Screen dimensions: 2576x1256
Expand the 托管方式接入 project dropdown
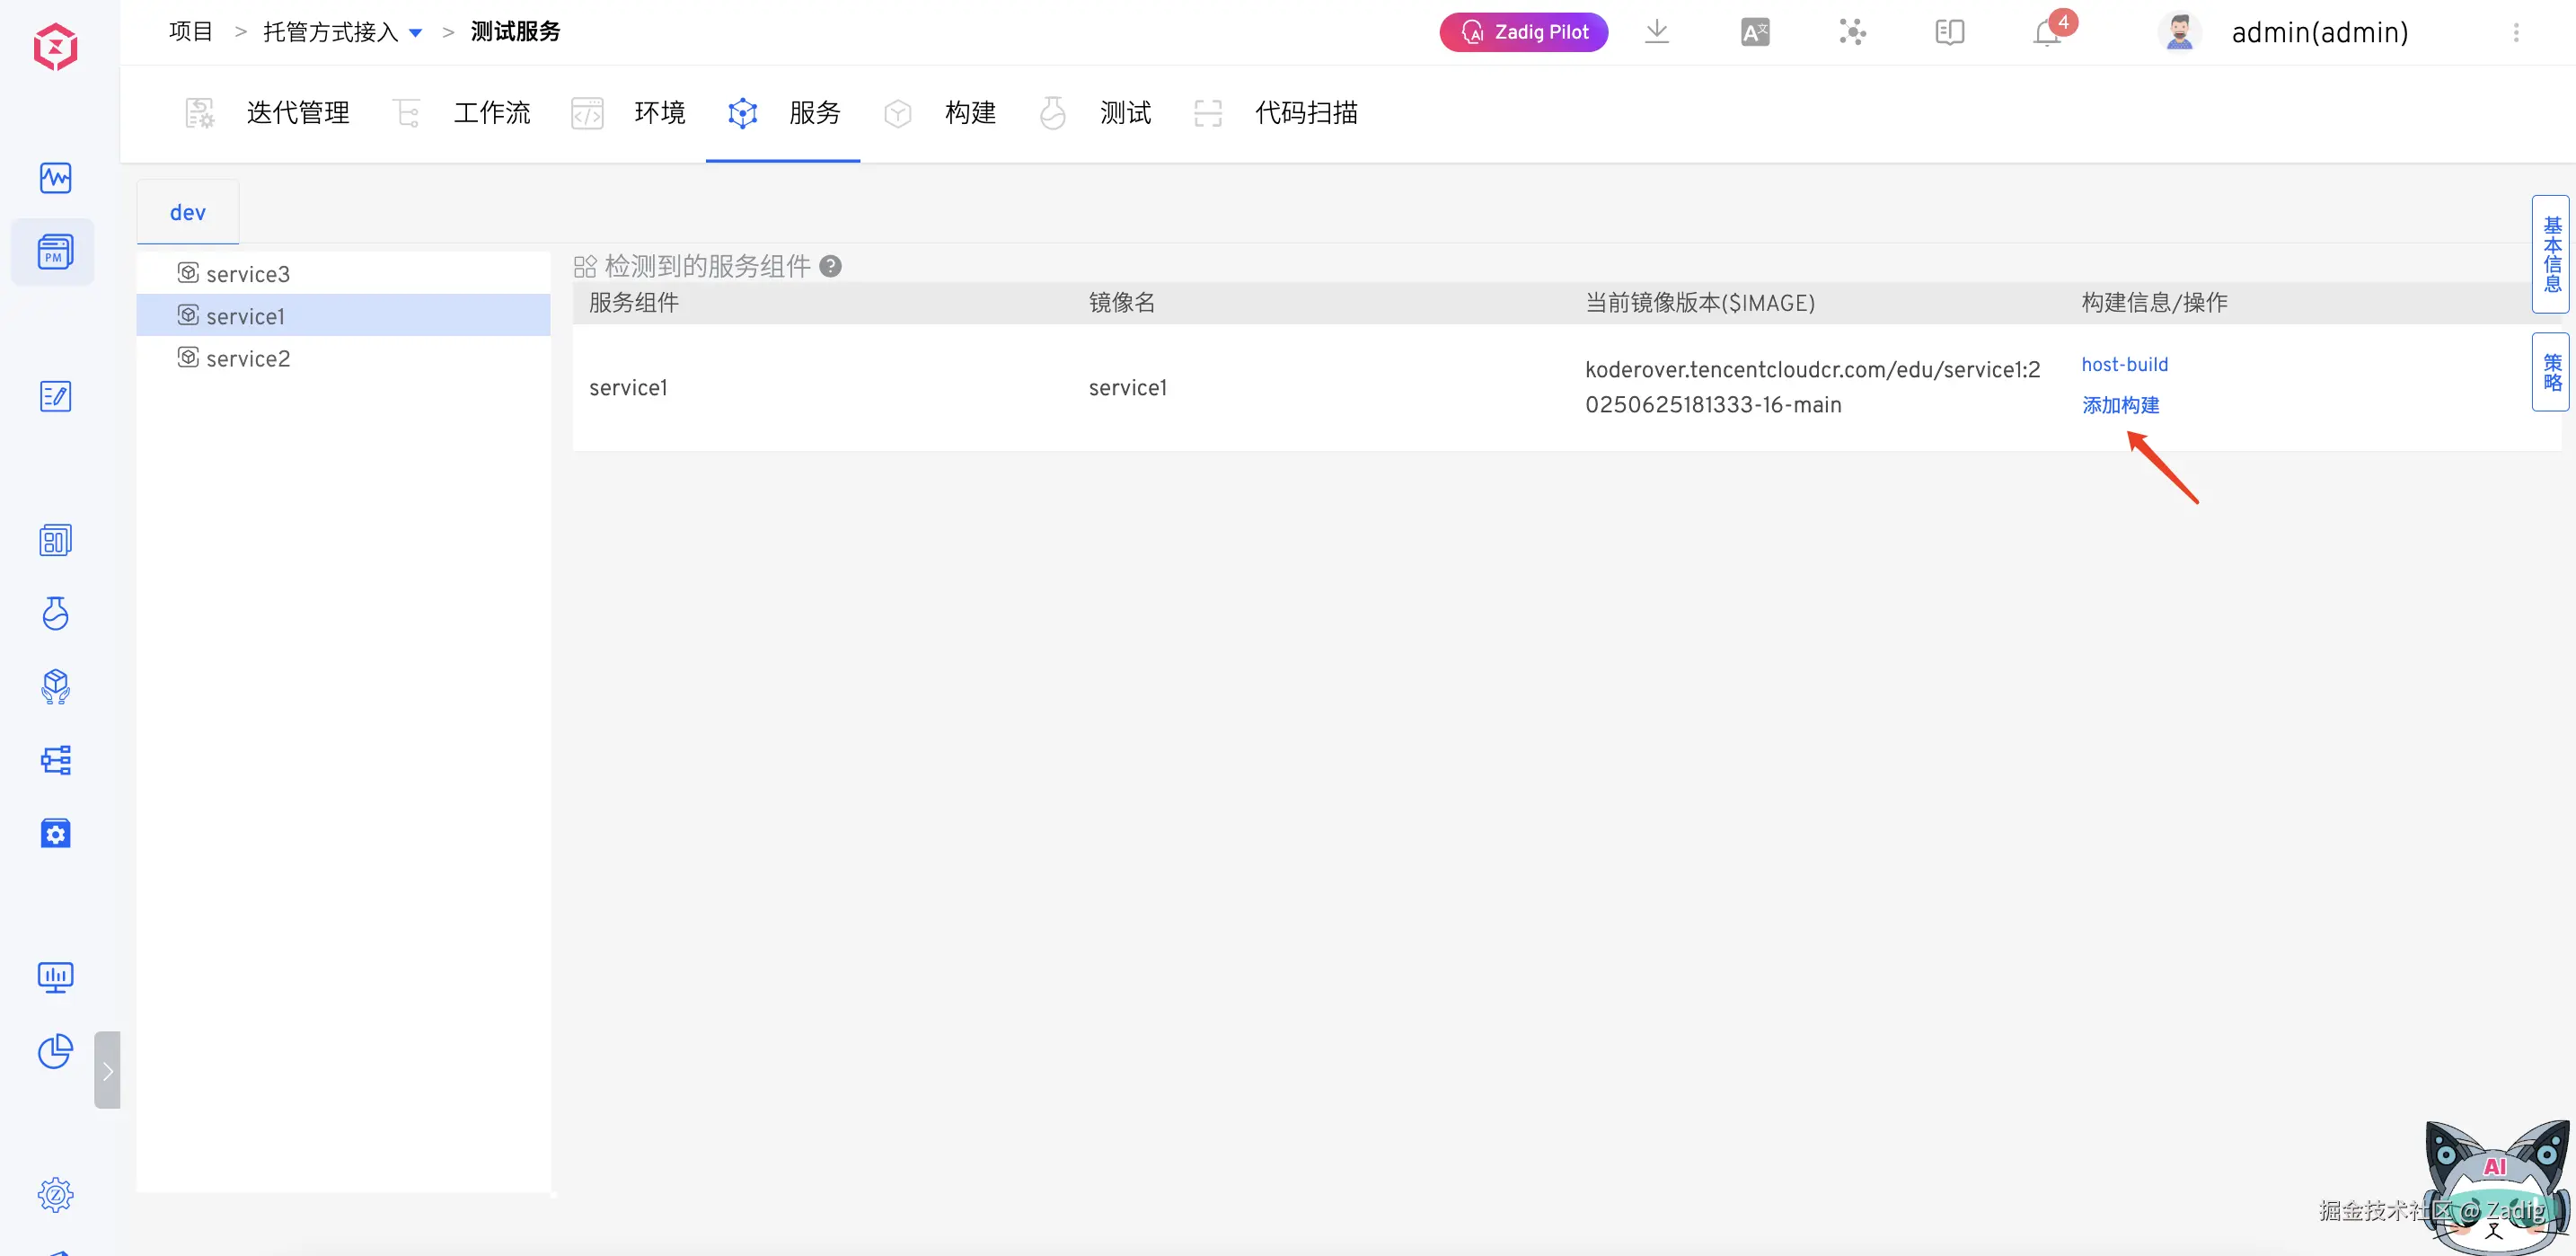416,33
